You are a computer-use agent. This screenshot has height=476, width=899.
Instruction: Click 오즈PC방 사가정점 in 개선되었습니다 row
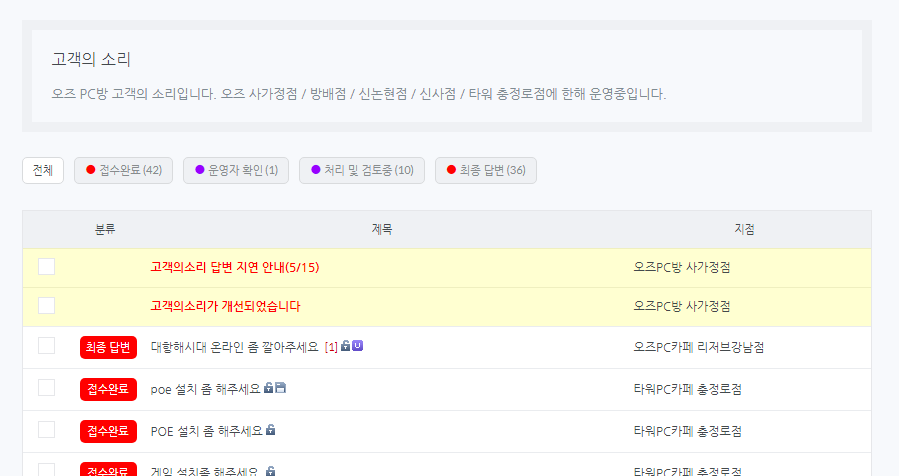(x=682, y=306)
